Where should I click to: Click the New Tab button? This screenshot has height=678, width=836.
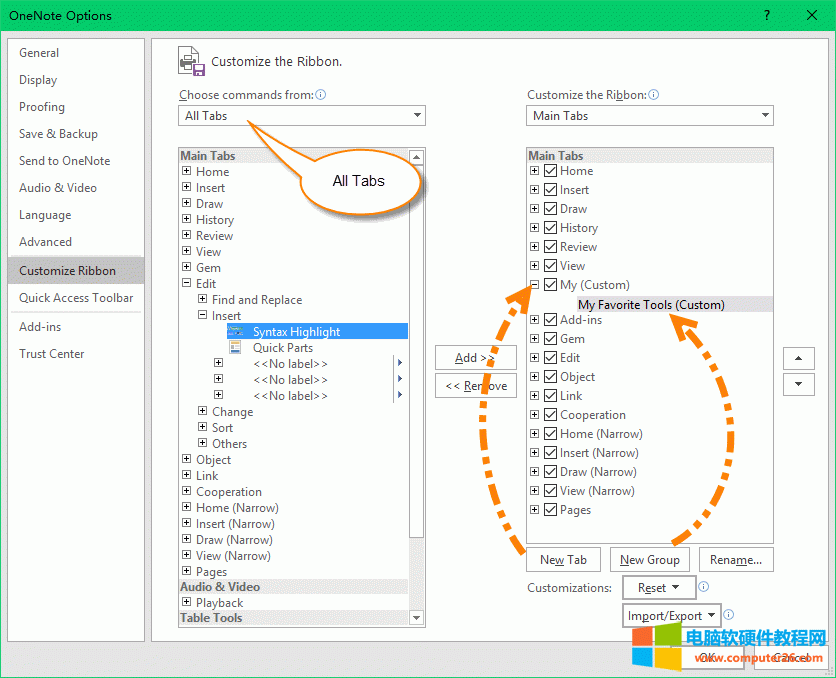(x=563, y=560)
